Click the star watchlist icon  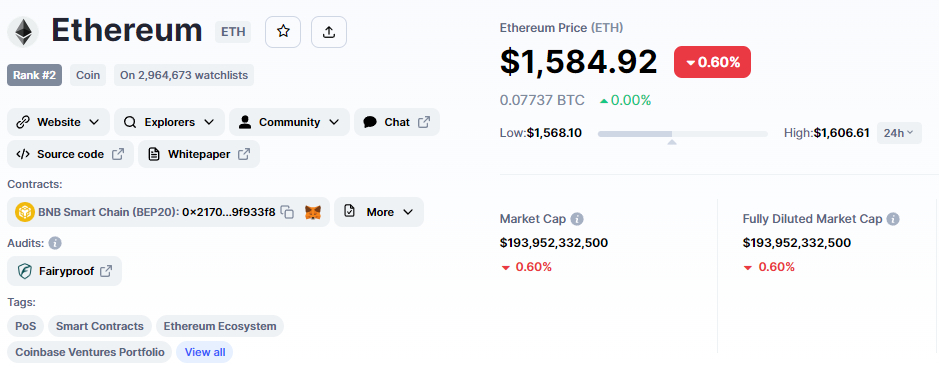[x=283, y=32]
